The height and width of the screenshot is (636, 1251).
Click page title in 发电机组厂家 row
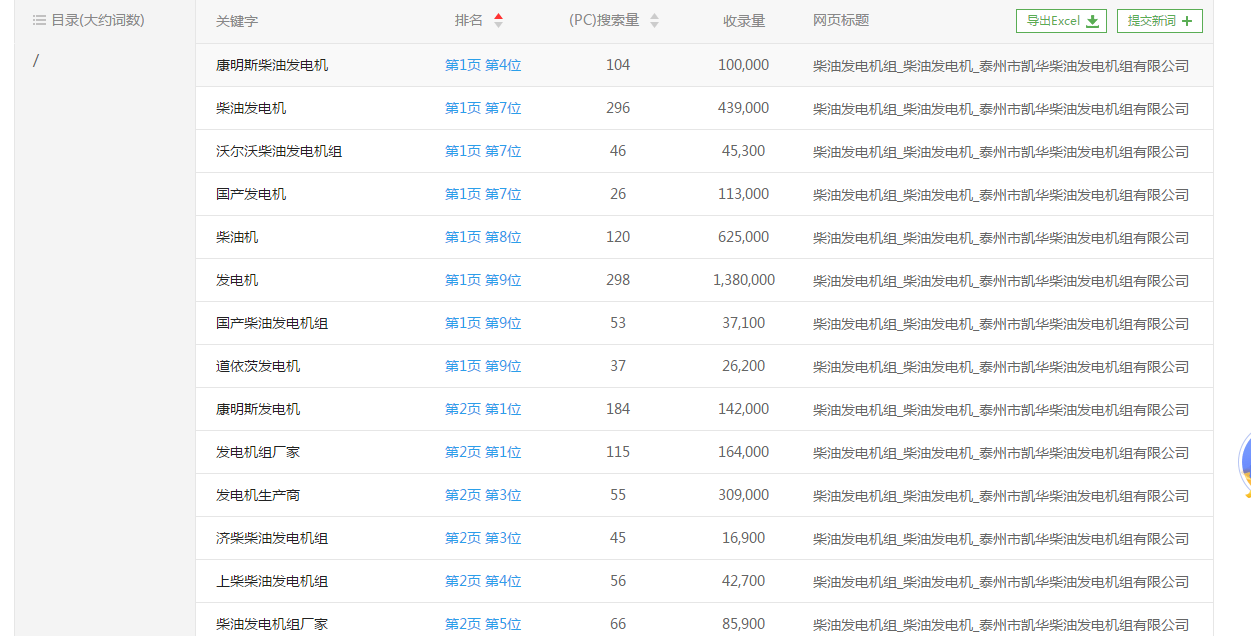(1001, 453)
